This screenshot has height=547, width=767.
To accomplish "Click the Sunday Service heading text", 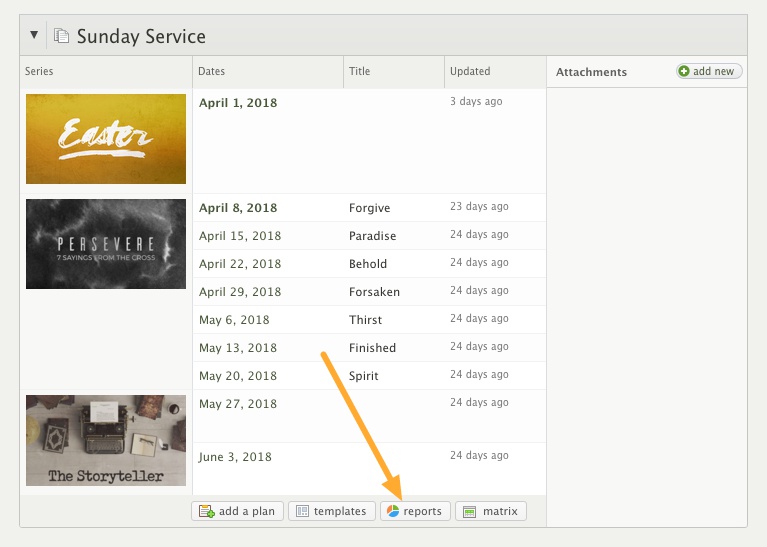I will coord(141,36).
